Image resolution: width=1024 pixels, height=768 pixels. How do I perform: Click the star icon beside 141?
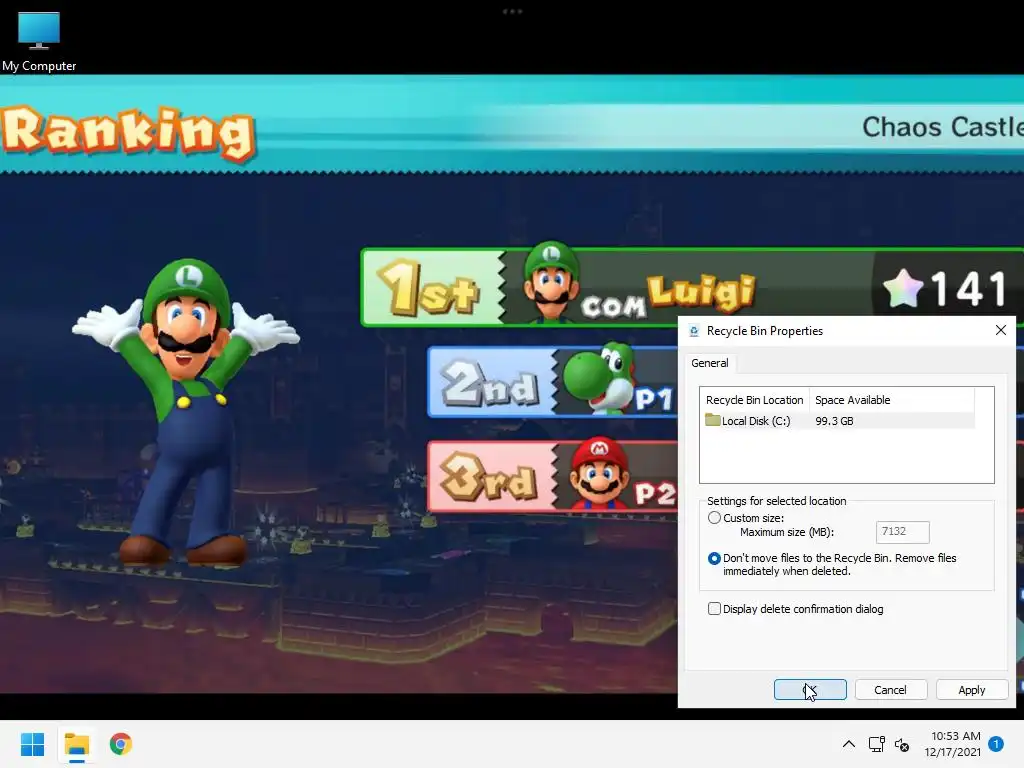click(x=903, y=288)
